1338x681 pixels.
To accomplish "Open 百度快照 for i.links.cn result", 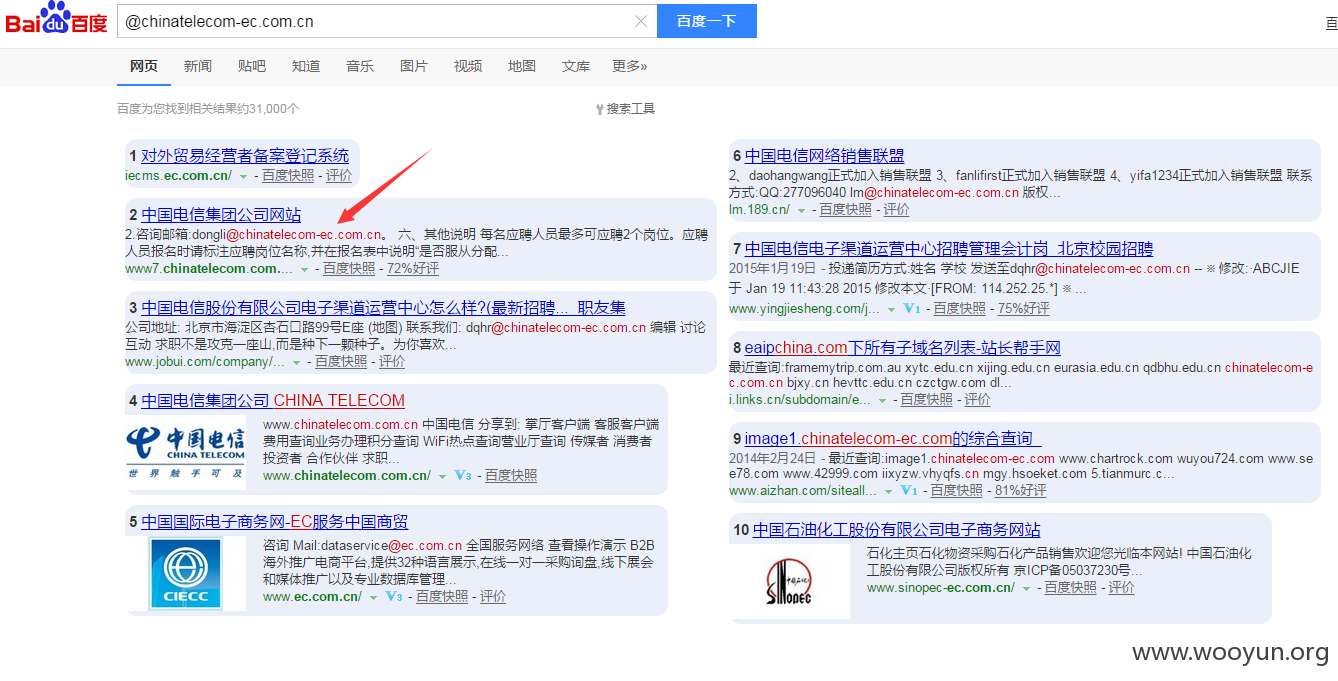I will click(x=927, y=400).
